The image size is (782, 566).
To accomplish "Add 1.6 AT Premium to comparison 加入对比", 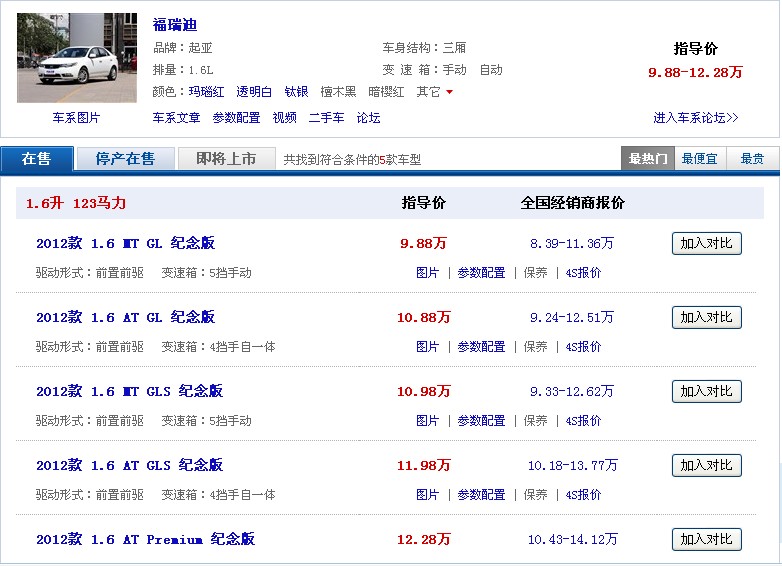I will [x=707, y=539].
